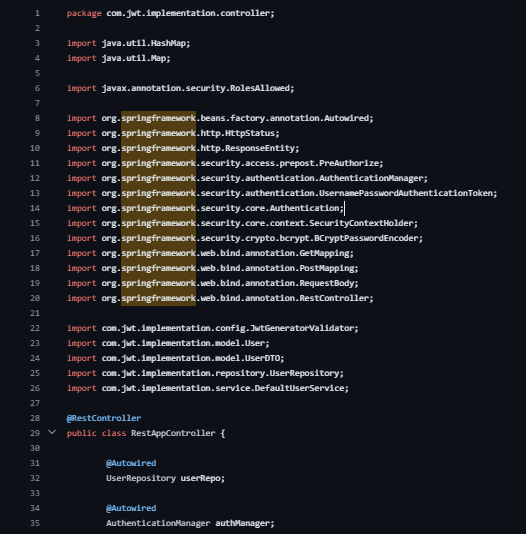Viewport: 526px width, 534px height.
Task: Click 'model.User;' import on line 23
Action: (x=242, y=343)
